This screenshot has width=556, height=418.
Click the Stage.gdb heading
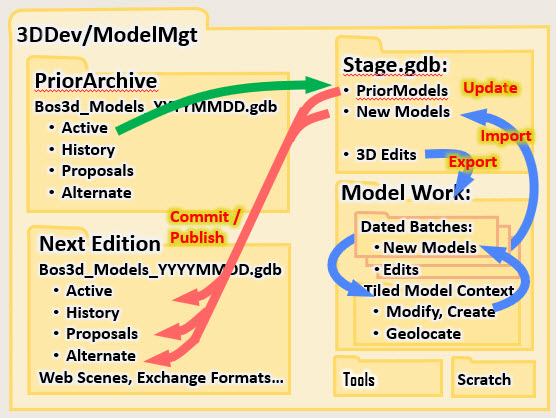395,65
